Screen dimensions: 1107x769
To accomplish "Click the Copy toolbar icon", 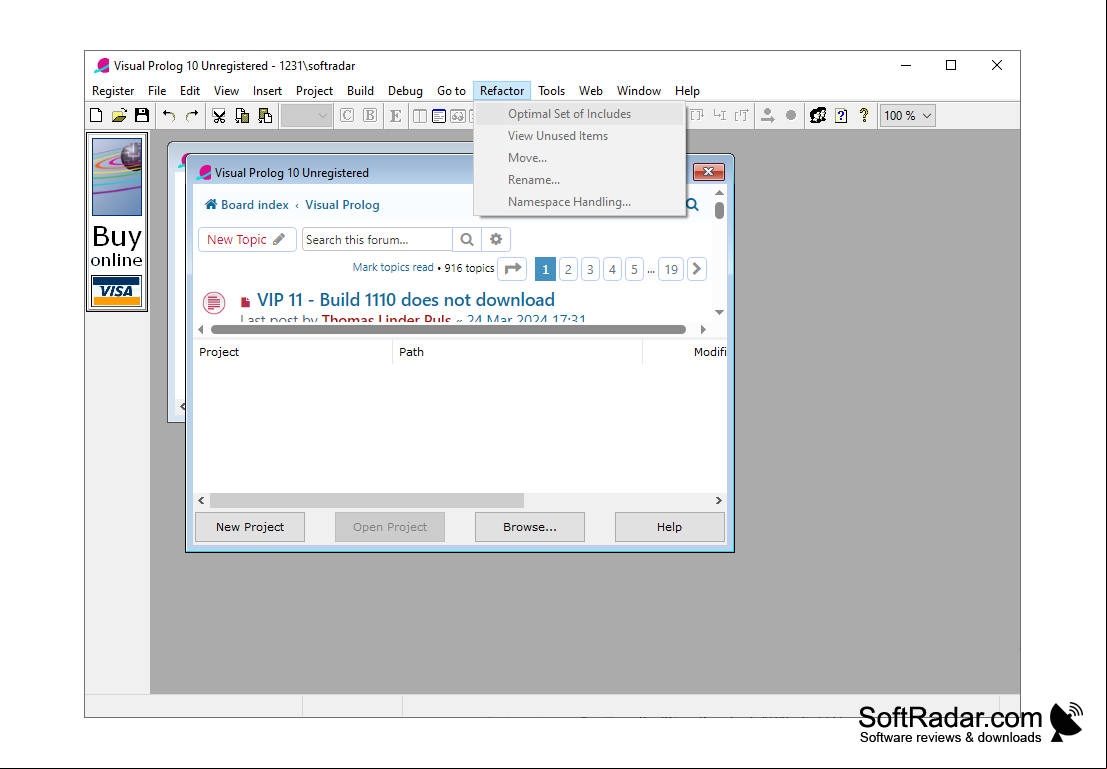I will coord(242,115).
